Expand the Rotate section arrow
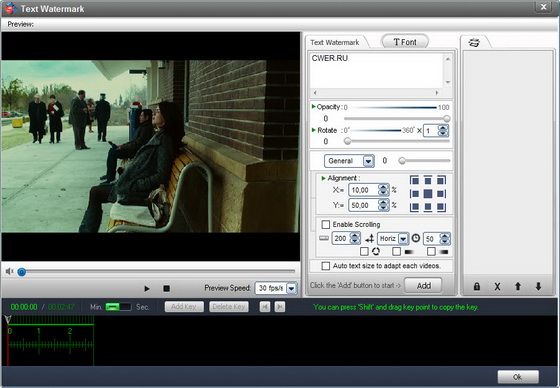Screen dimensions: 560x388 click(x=314, y=130)
